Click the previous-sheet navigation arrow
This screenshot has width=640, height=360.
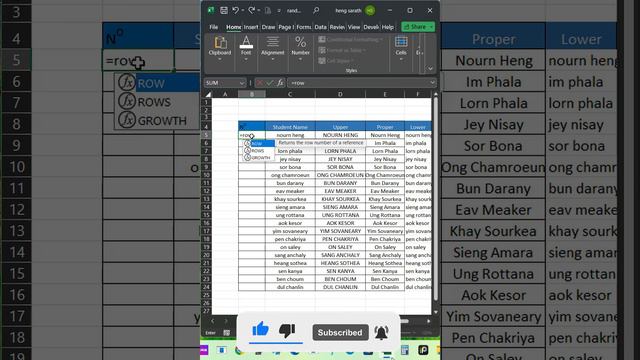pos(212,321)
